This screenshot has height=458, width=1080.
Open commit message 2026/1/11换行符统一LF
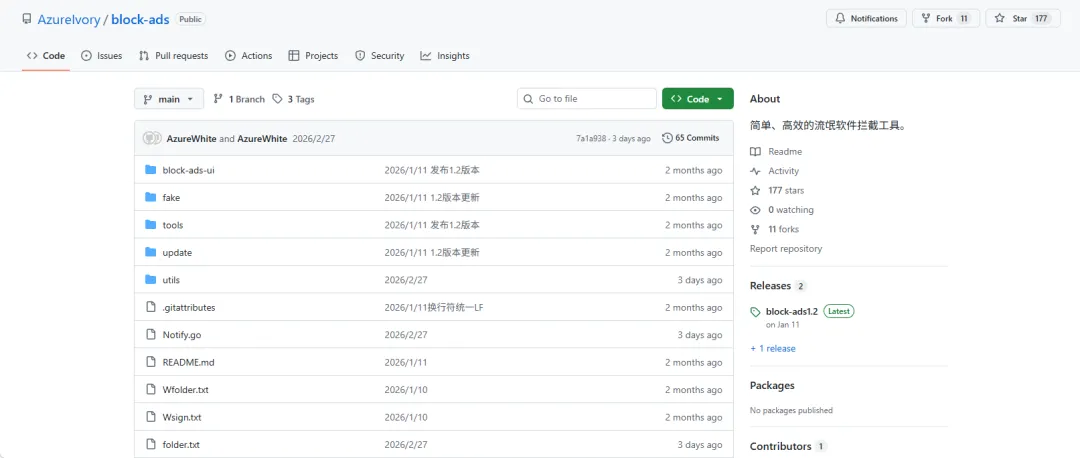(434, 307)
